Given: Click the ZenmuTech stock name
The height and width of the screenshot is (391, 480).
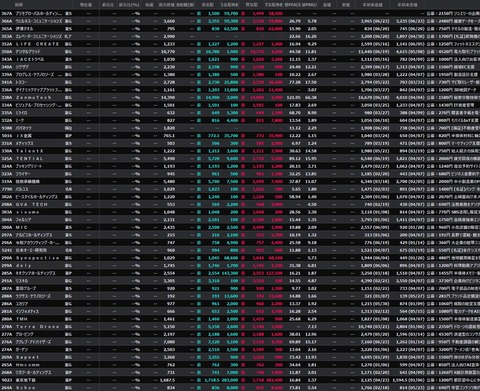Looking at the screenshot, I should 34,97.
